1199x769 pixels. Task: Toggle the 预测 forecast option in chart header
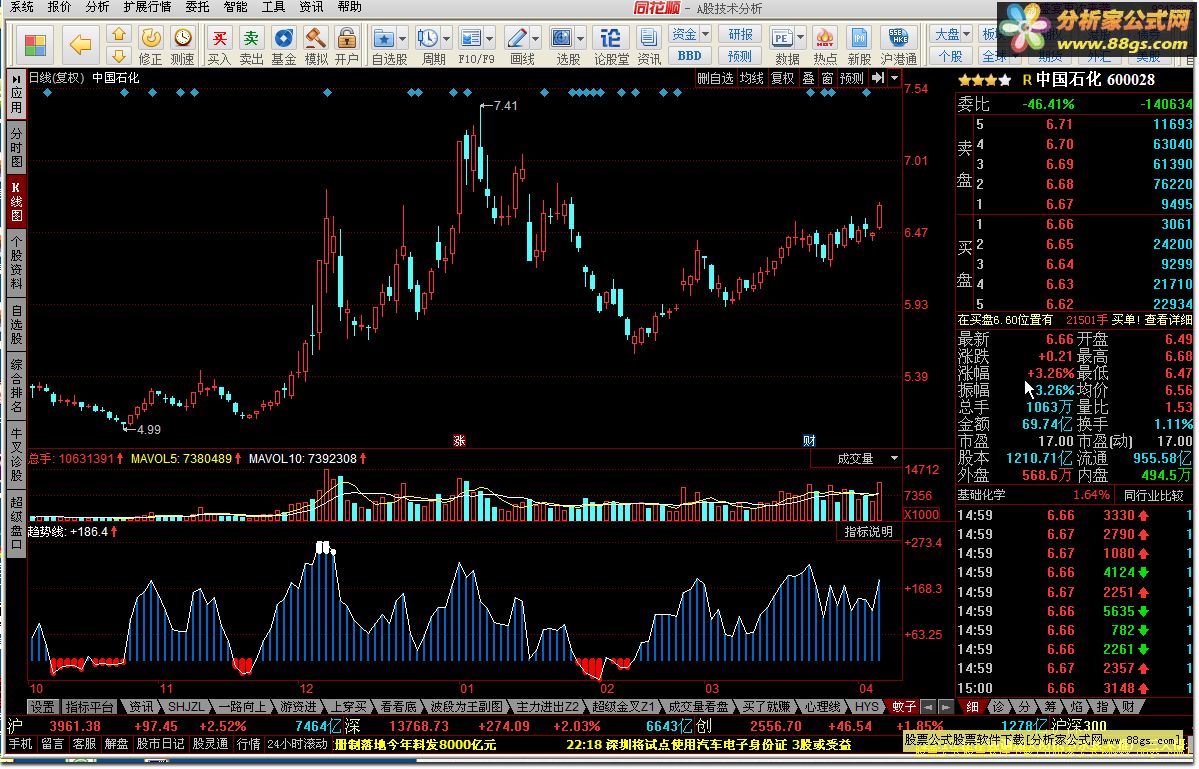pyautogui.click(x=851, y=78)
